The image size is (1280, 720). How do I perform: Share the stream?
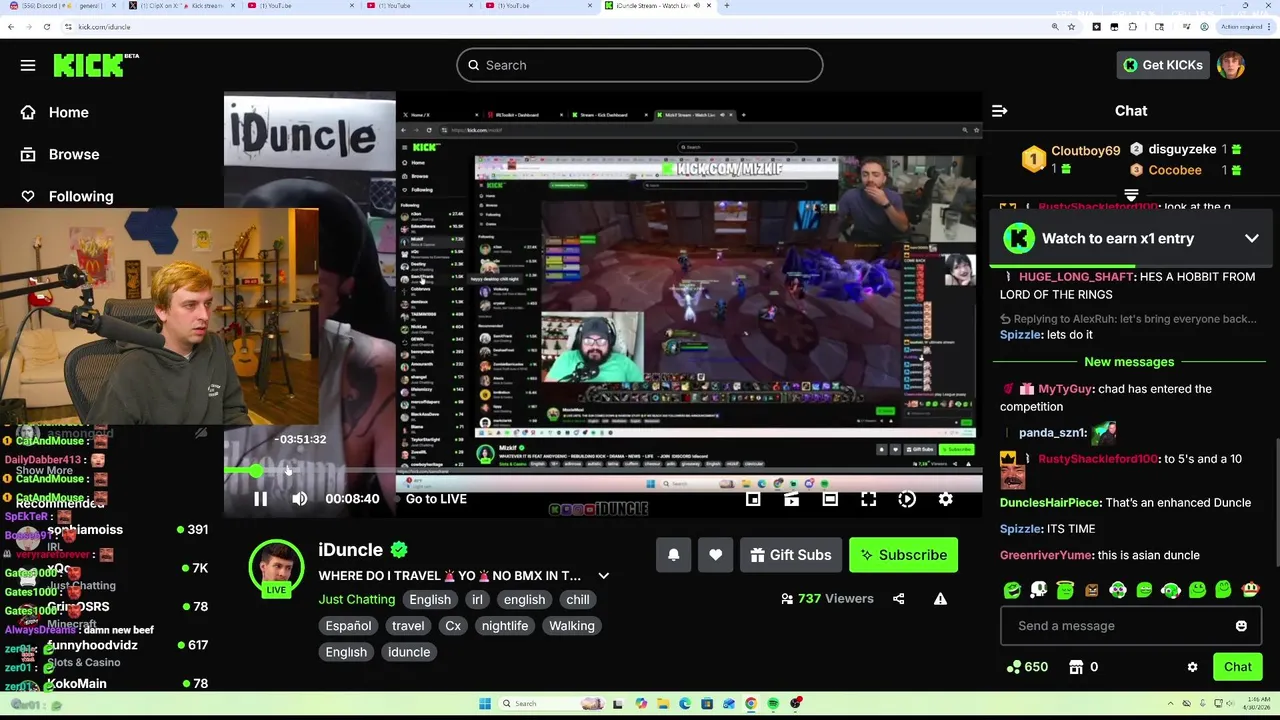[x=898, y=599]
